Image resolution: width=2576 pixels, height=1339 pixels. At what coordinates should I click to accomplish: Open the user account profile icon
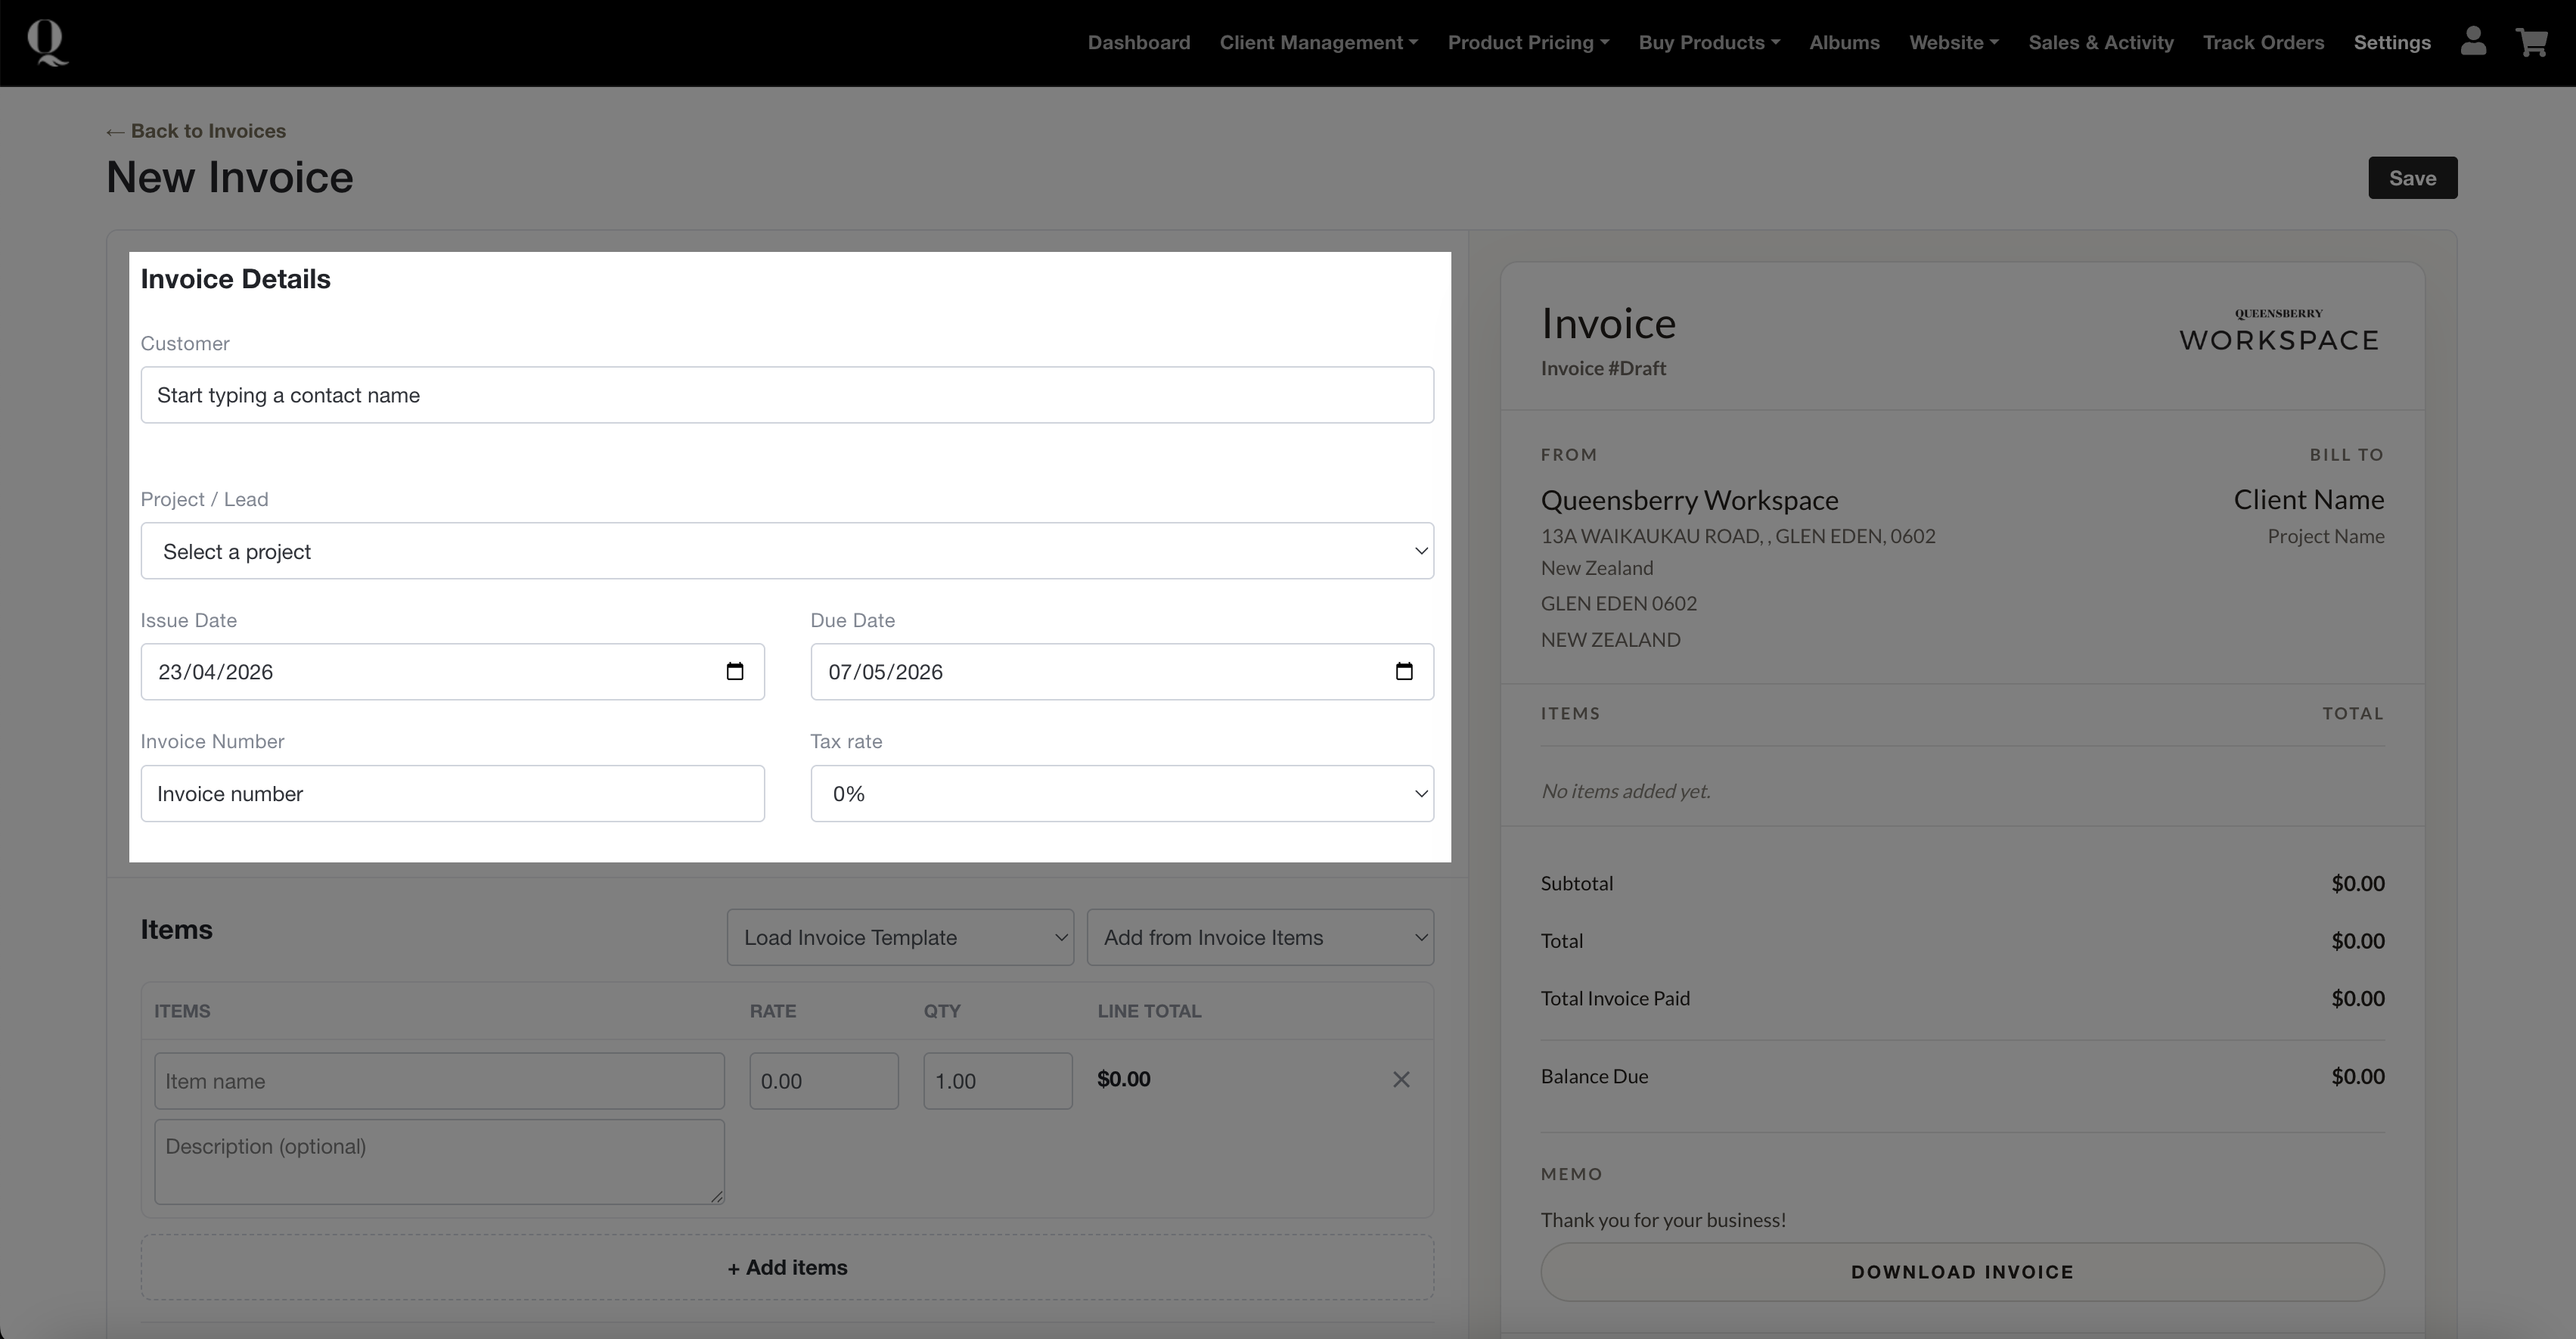pos(2473,42)
